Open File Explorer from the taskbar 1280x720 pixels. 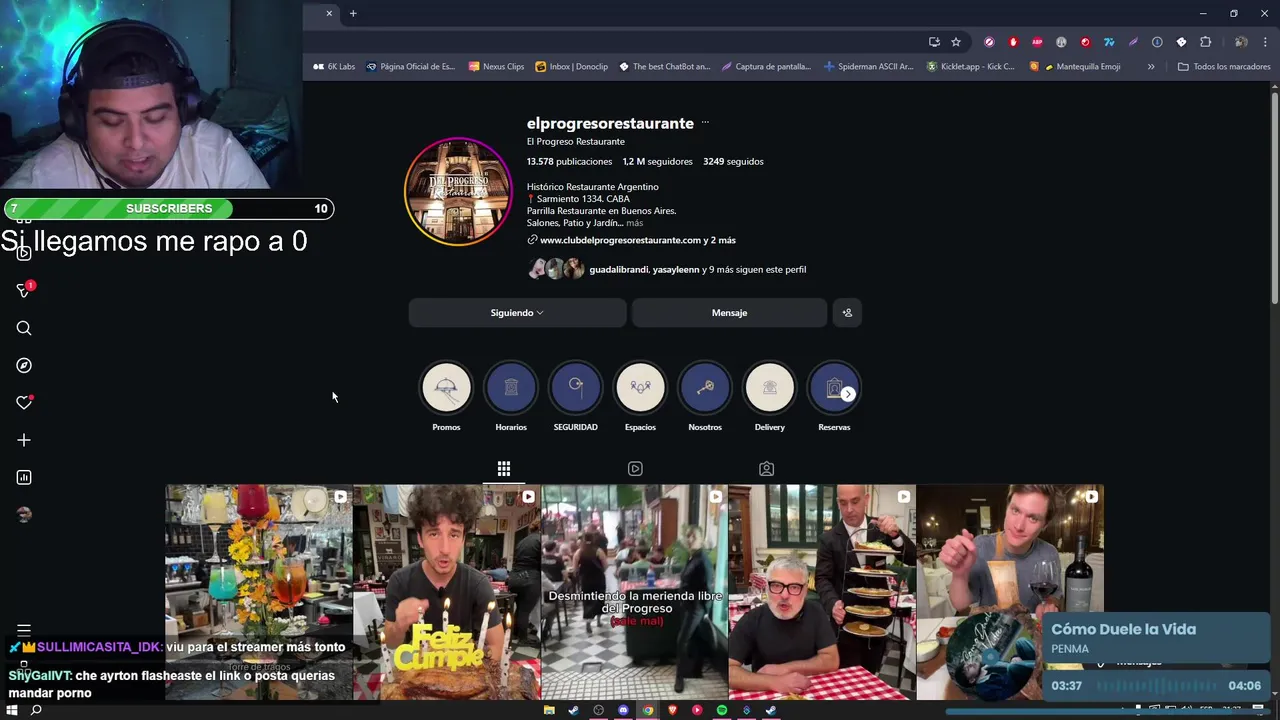pyautogui.click(x=549, y=710)
